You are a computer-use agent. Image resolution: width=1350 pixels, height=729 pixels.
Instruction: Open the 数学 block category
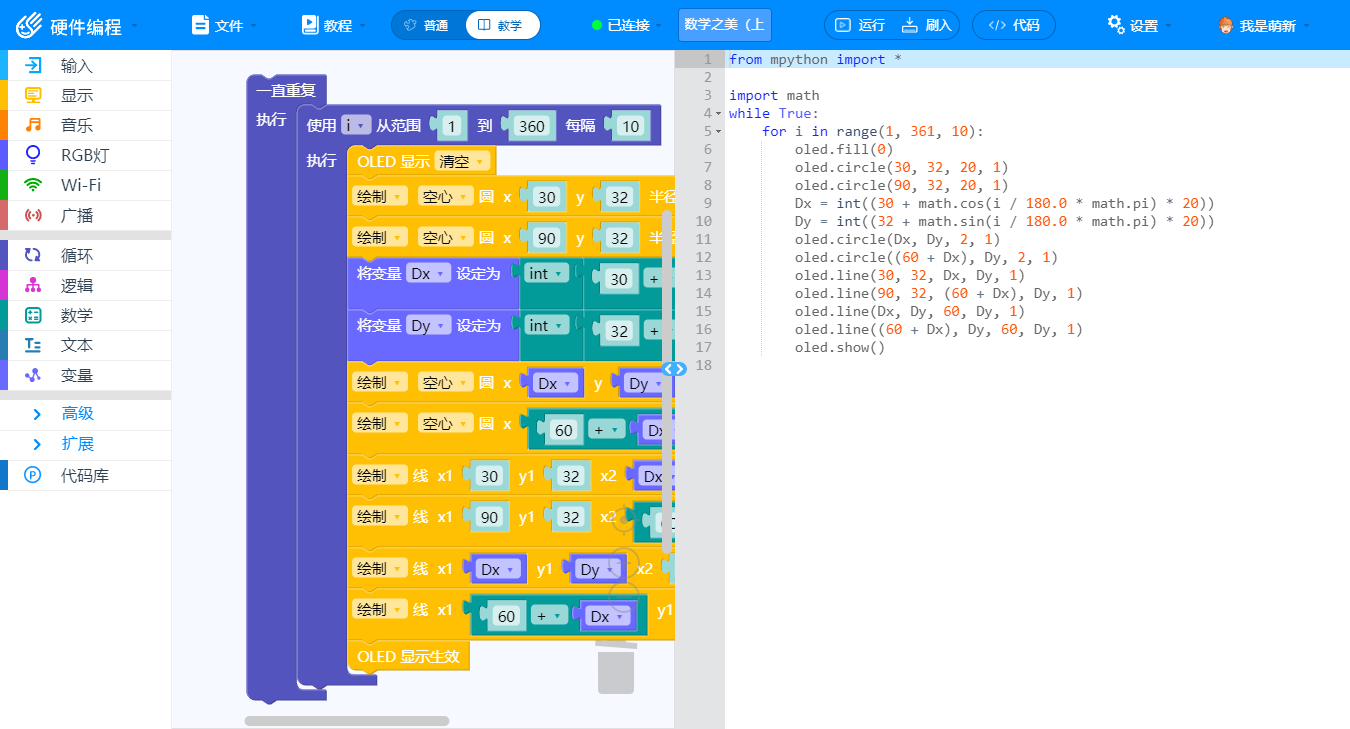pos(85,315)
